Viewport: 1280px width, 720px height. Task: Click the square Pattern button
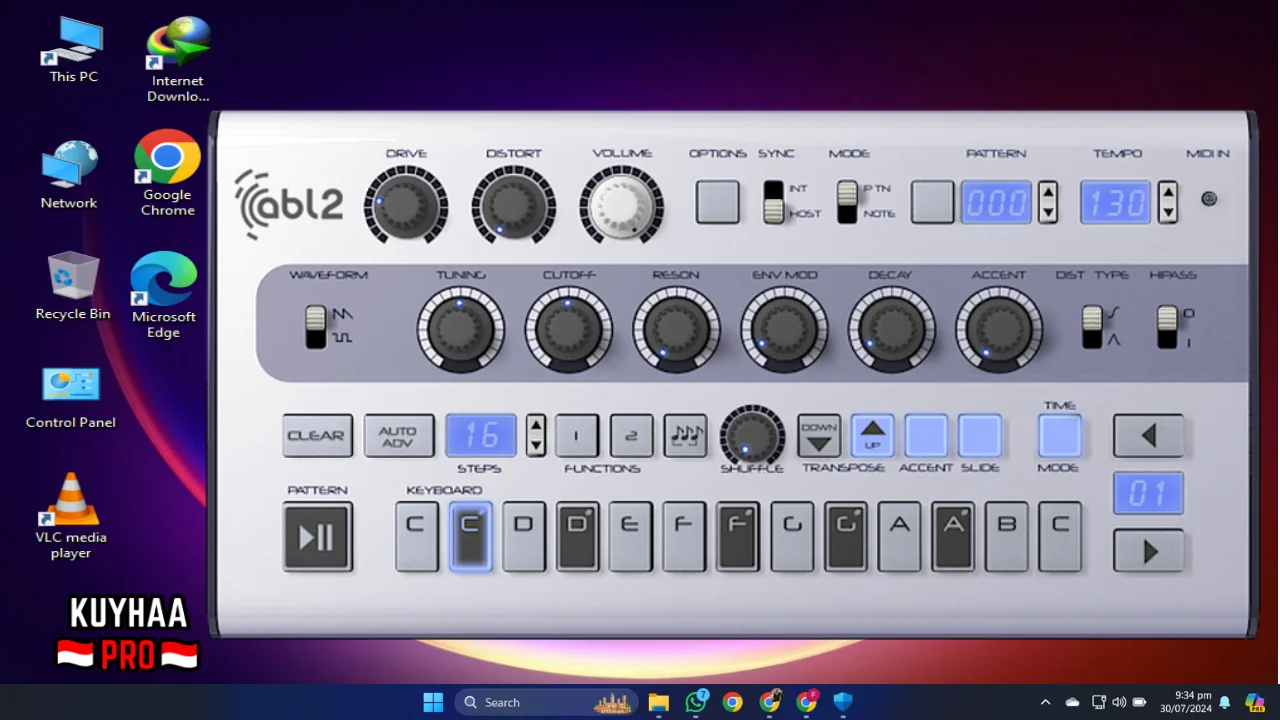[933, 202]
